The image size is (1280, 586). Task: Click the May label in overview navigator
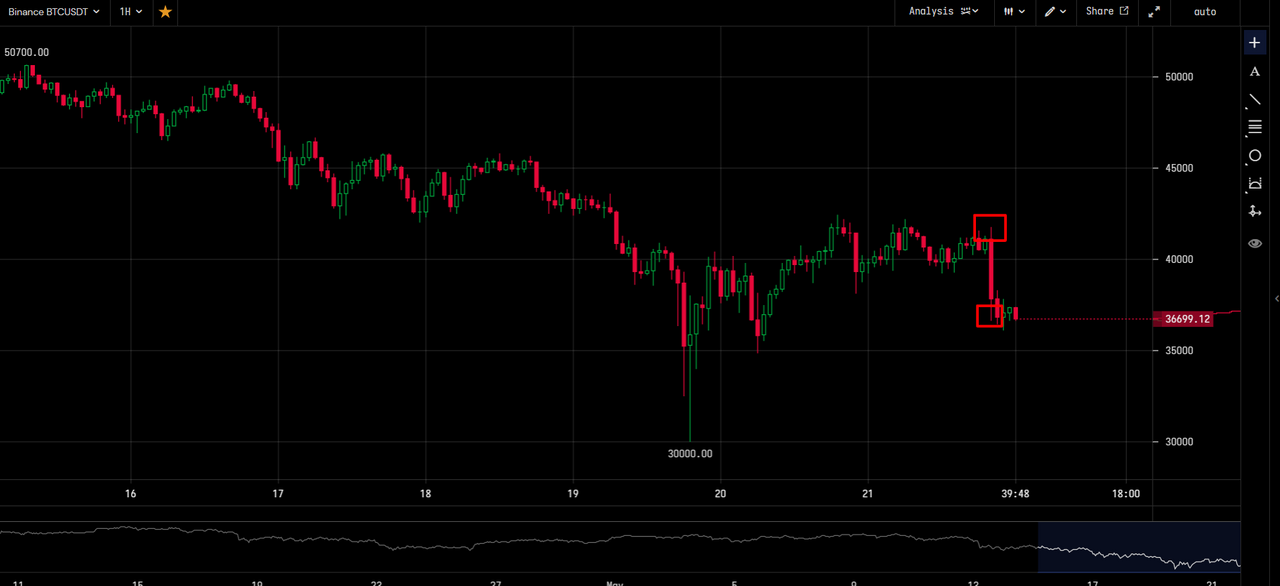click(616, 581)
